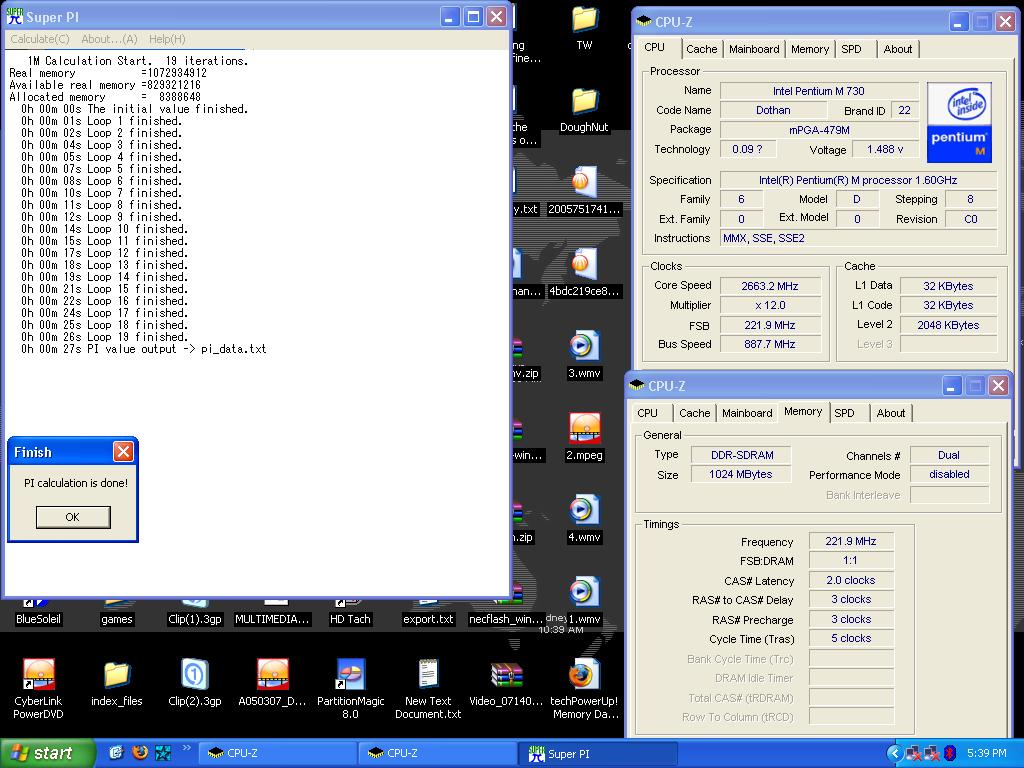Switch to Cache tab in Processor CPU-Z window

(701, 49)
